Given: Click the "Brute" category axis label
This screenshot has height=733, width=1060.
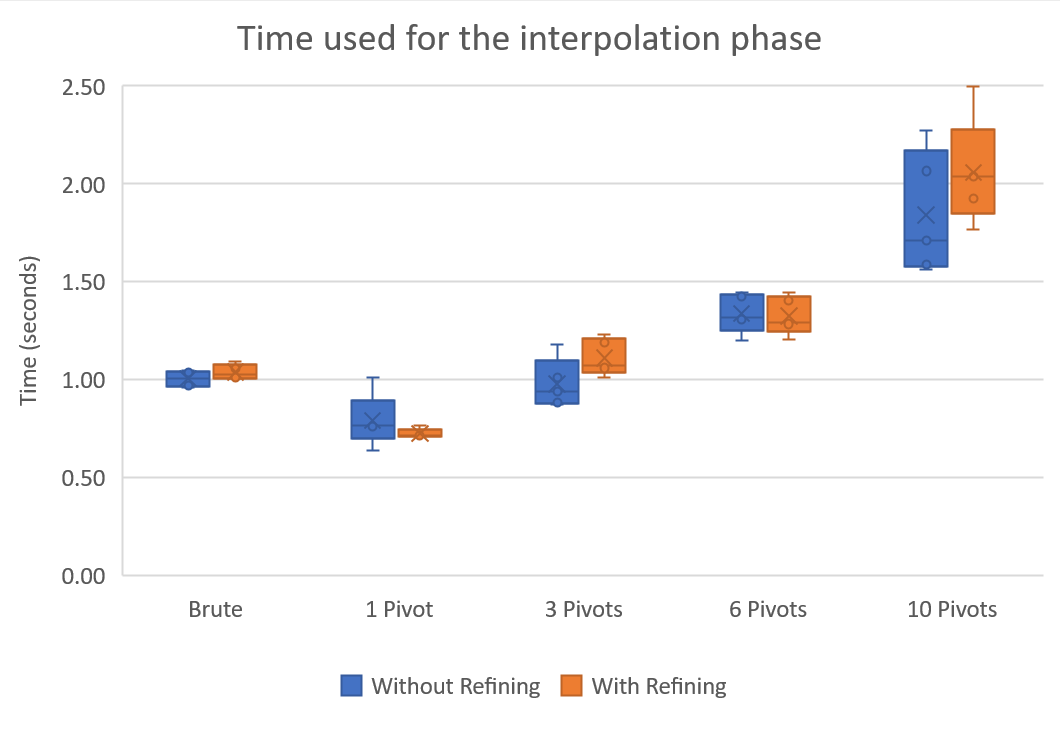Looking at the screenshot, I should pos(215,609).
